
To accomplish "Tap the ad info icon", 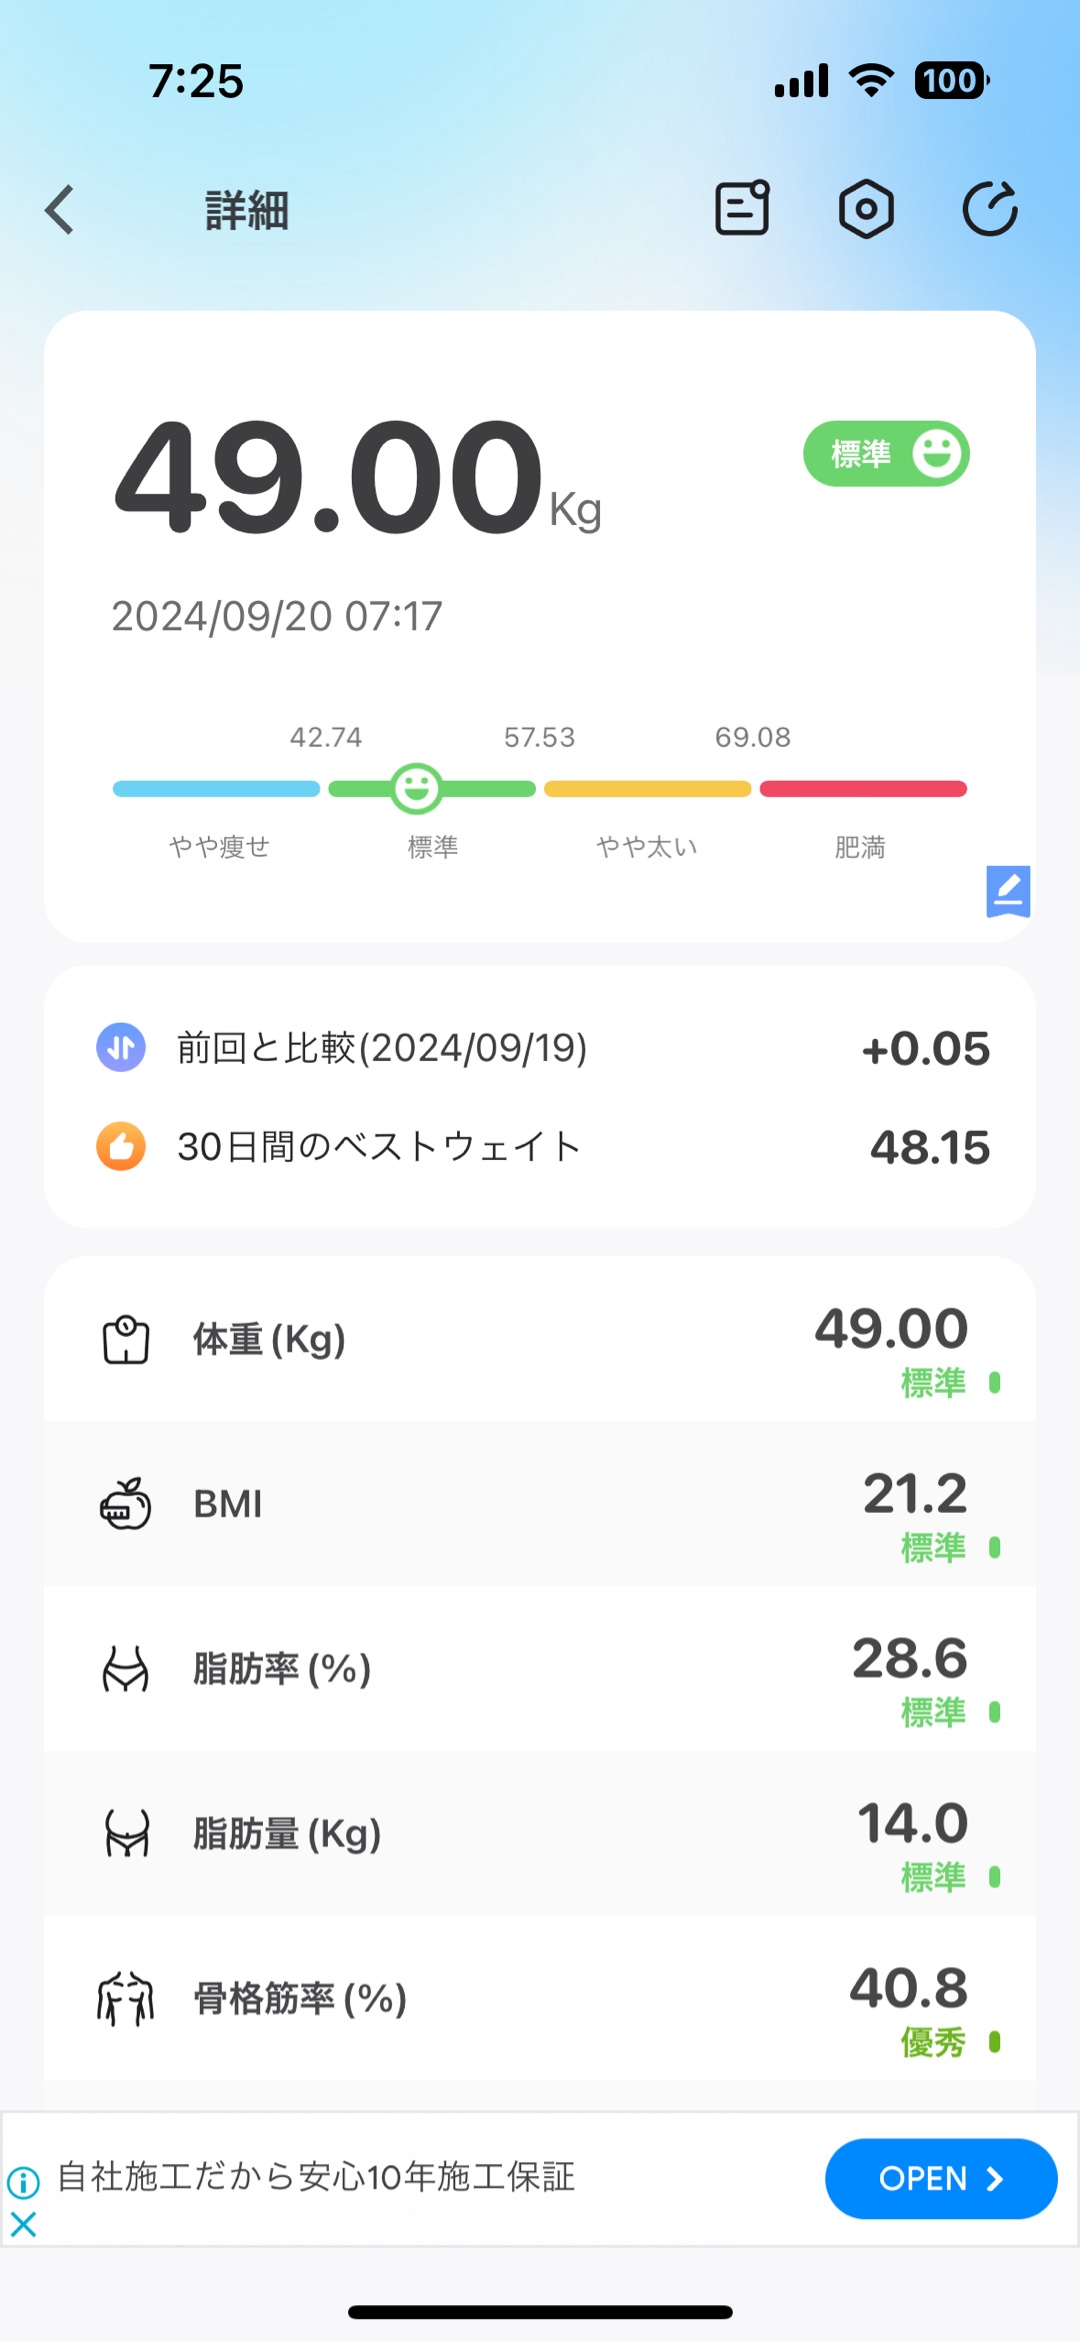I will click(x=23, y=2182).
